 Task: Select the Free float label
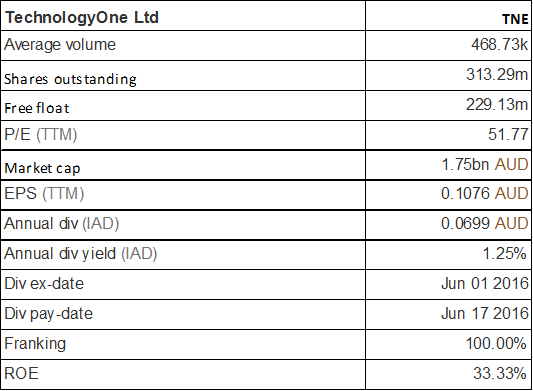[x=37, y=108]
